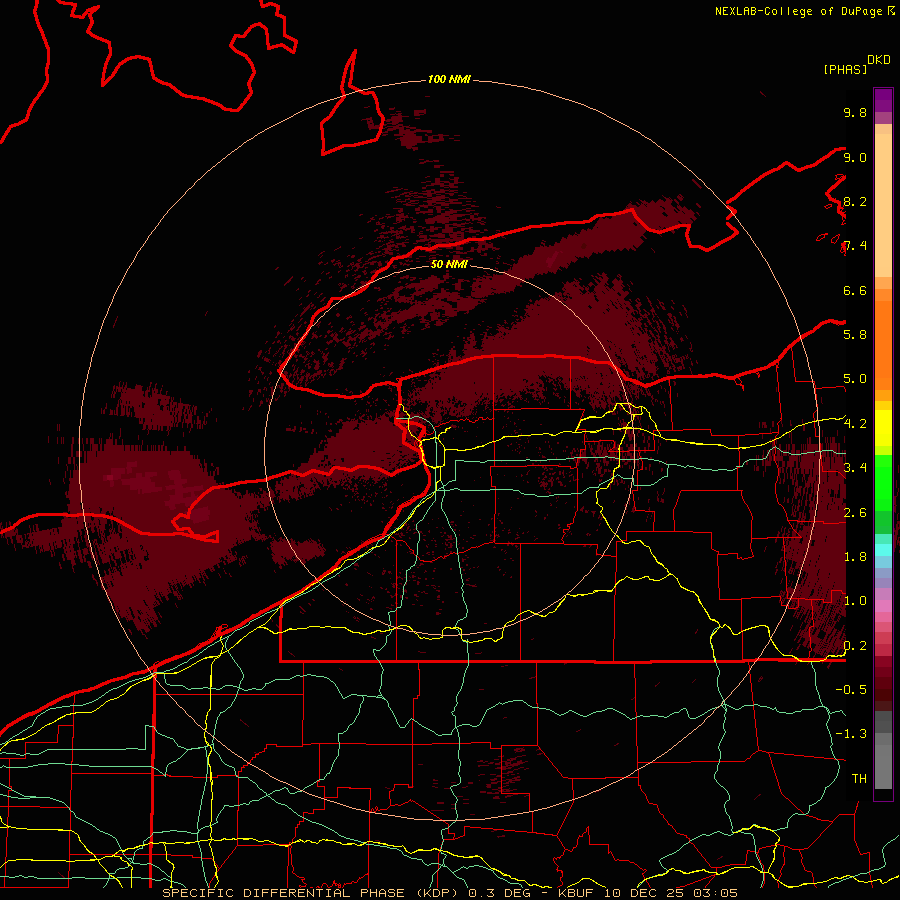Pick the bright green color bar segment

[x=883, y=483]
